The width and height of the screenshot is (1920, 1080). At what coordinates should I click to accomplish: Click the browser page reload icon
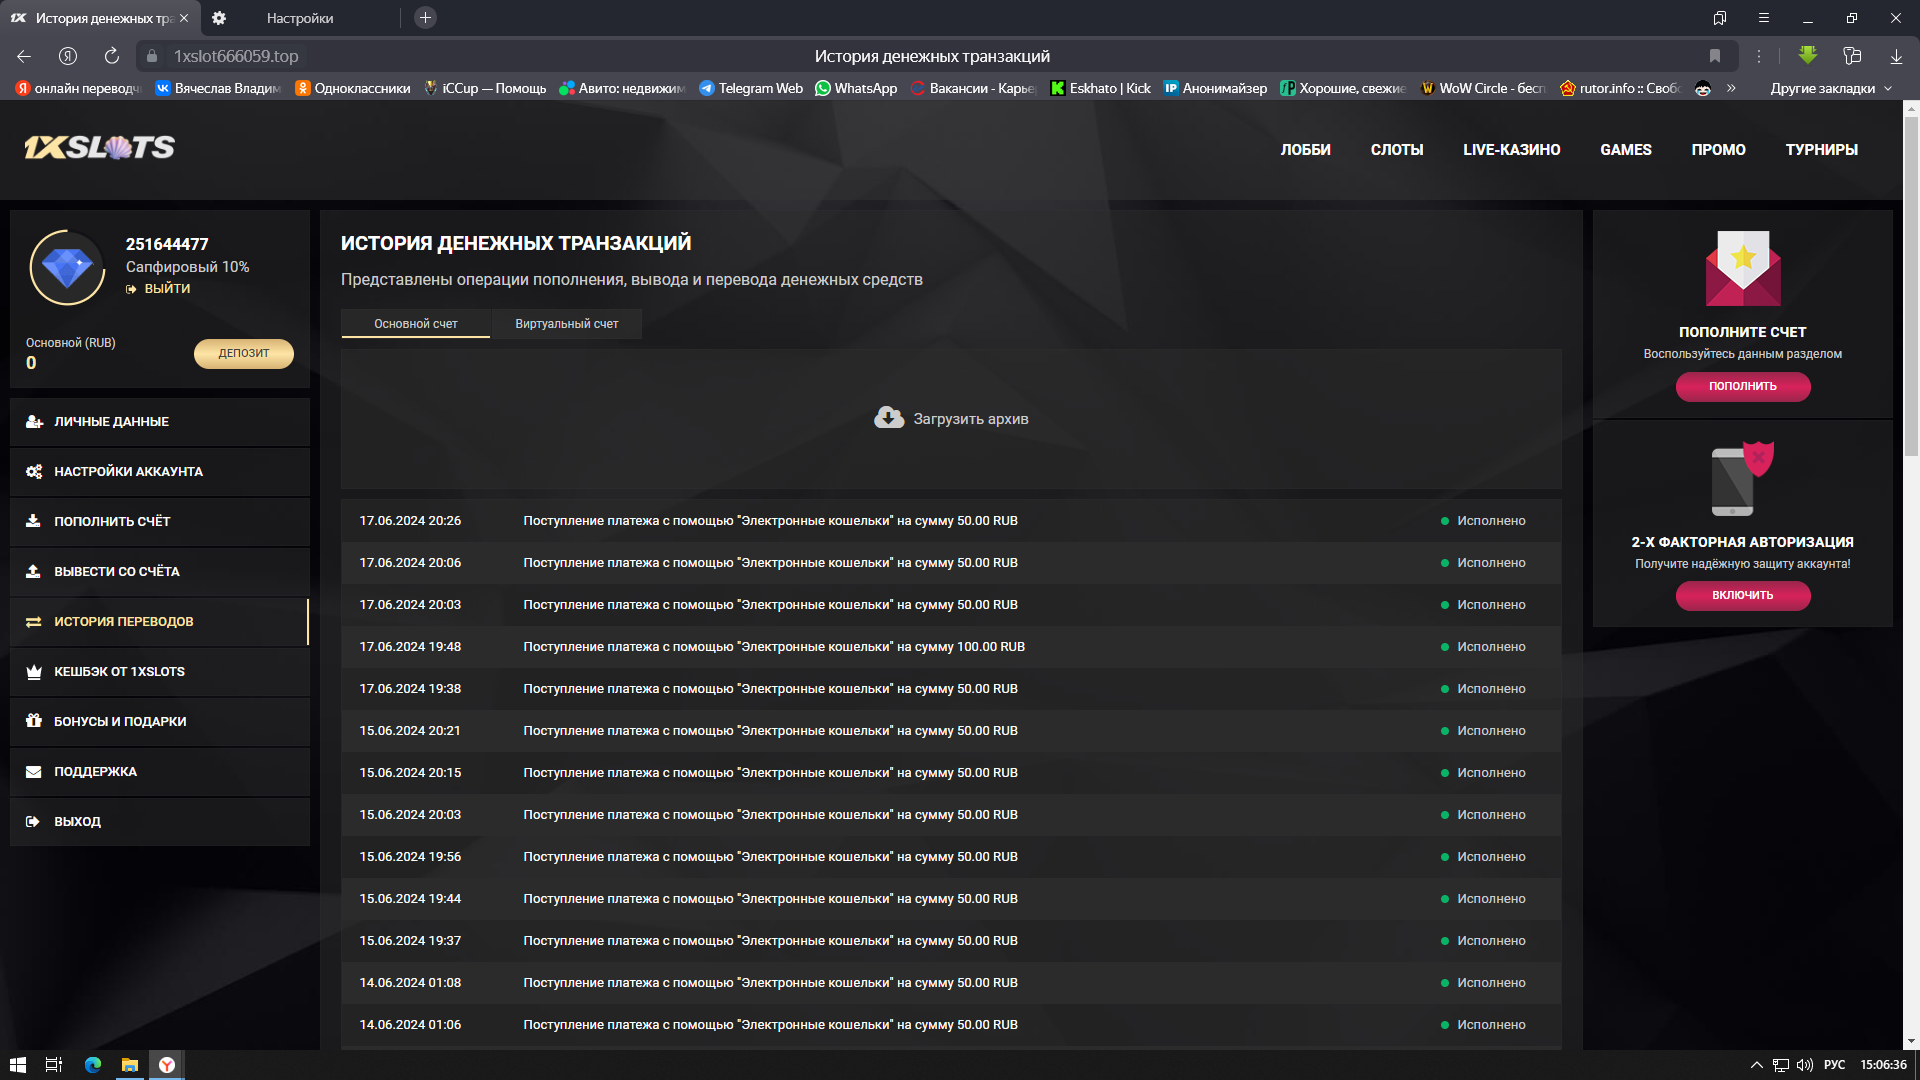pyautogui.click(x=112, y=56)
